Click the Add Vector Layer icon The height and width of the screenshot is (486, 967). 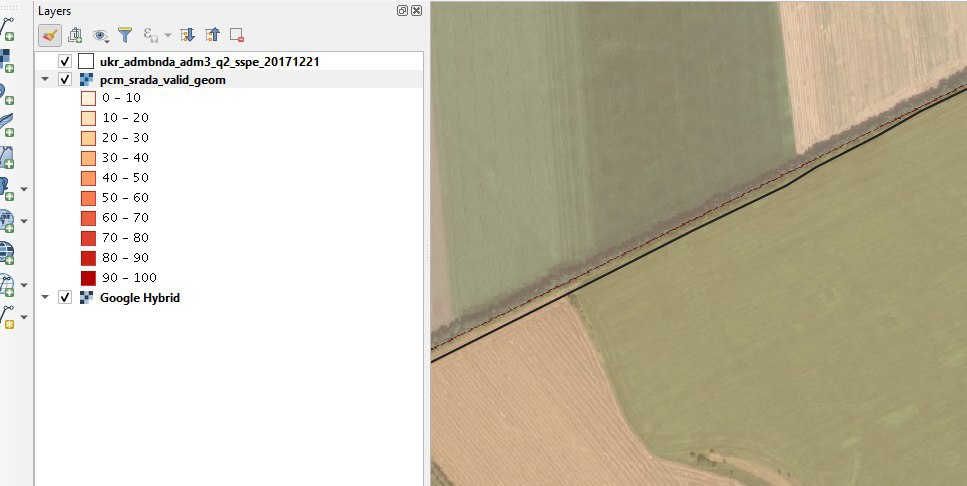point(7,29)
